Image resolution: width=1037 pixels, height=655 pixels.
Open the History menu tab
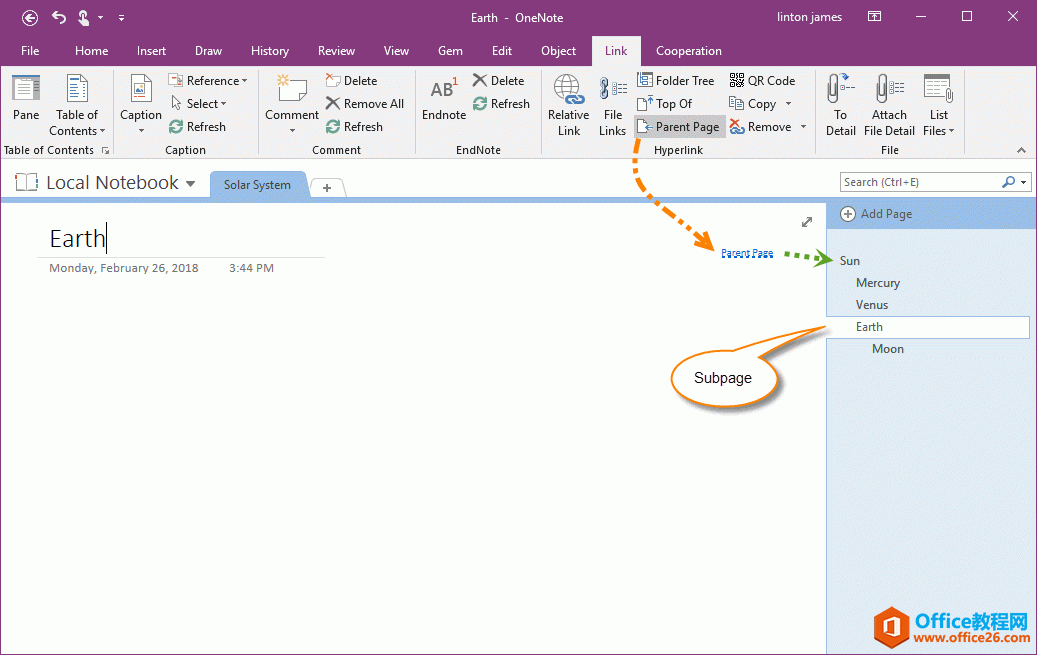(x=269, y=51)
